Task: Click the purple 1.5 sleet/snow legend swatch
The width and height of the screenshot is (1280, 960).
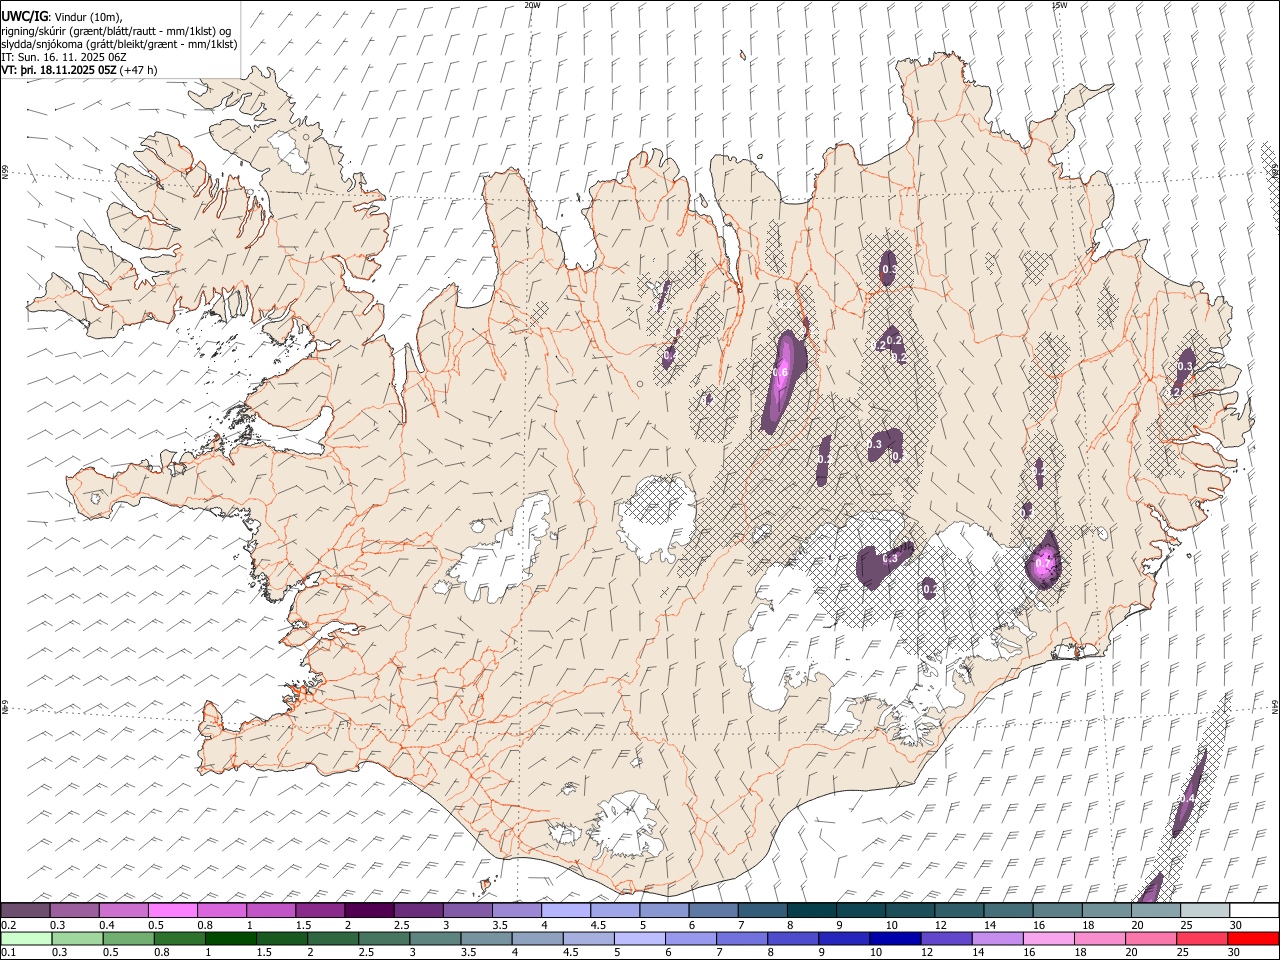Action: click(319, 910)
